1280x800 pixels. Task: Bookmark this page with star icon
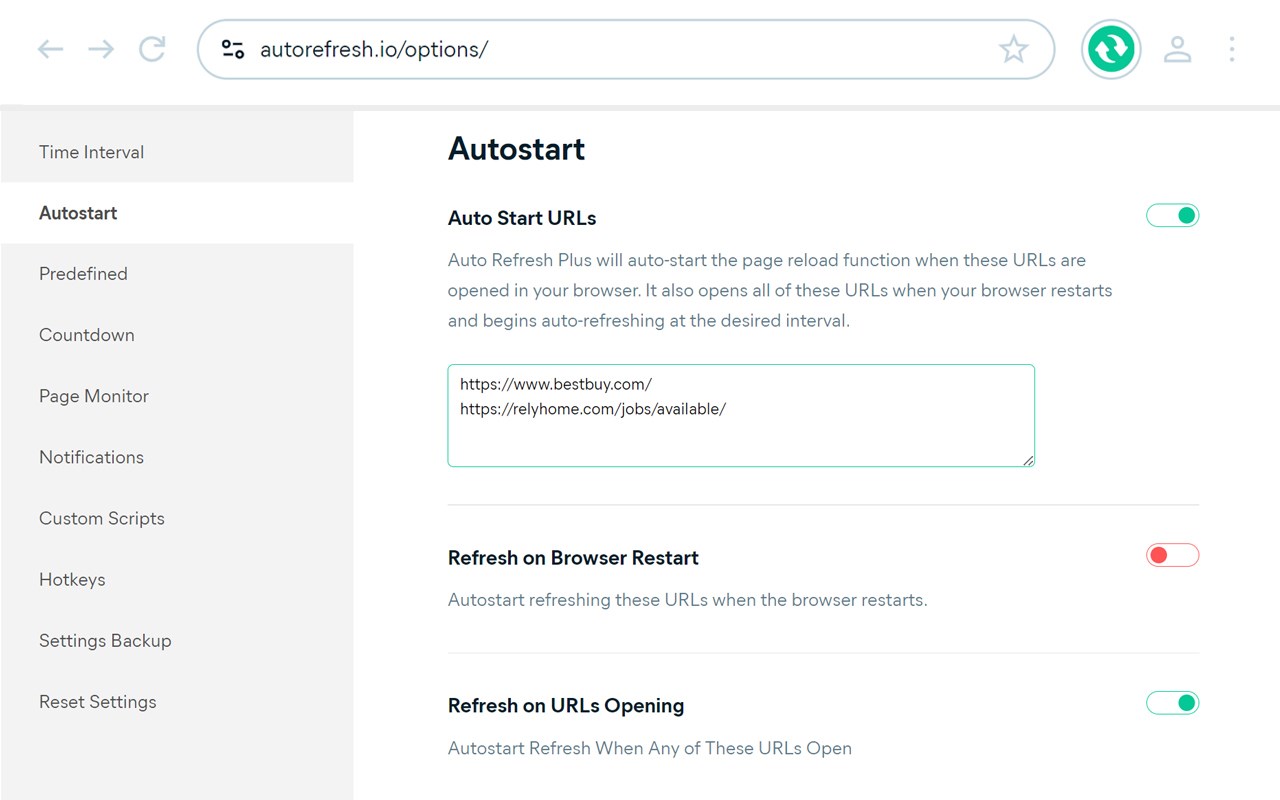1013,49
